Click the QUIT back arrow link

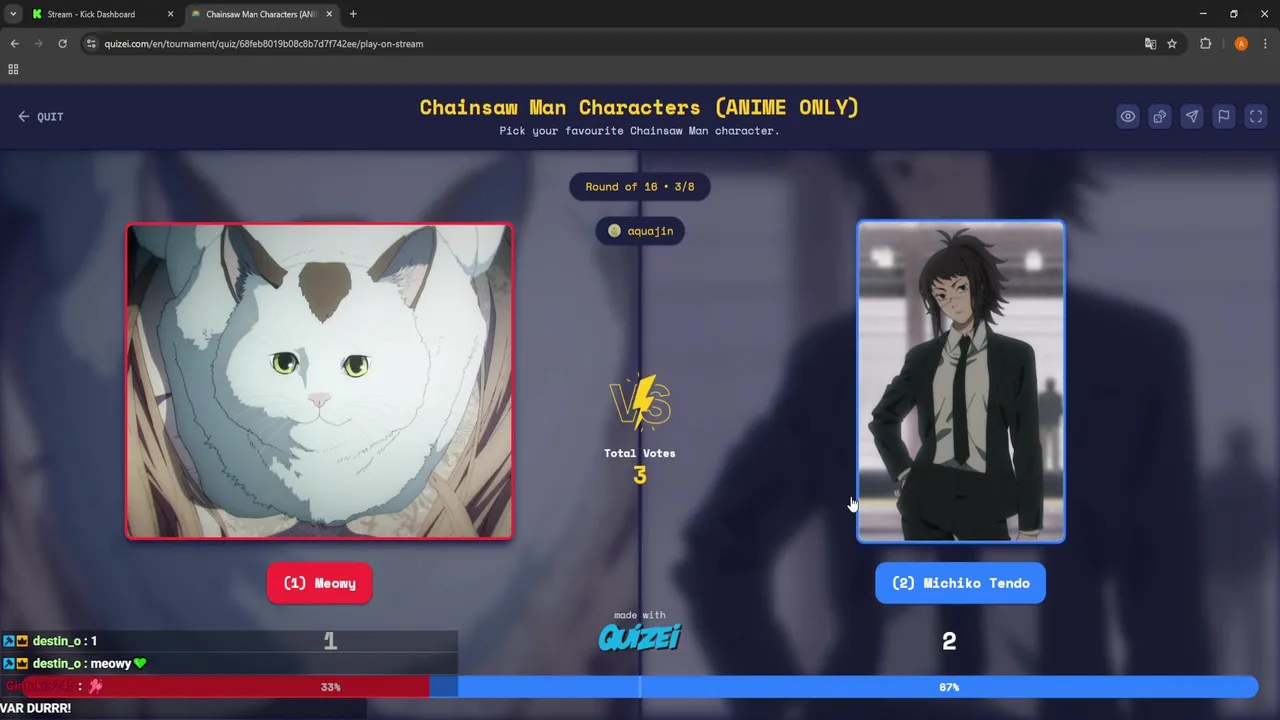pyautogui.click(x=40, y=117)
